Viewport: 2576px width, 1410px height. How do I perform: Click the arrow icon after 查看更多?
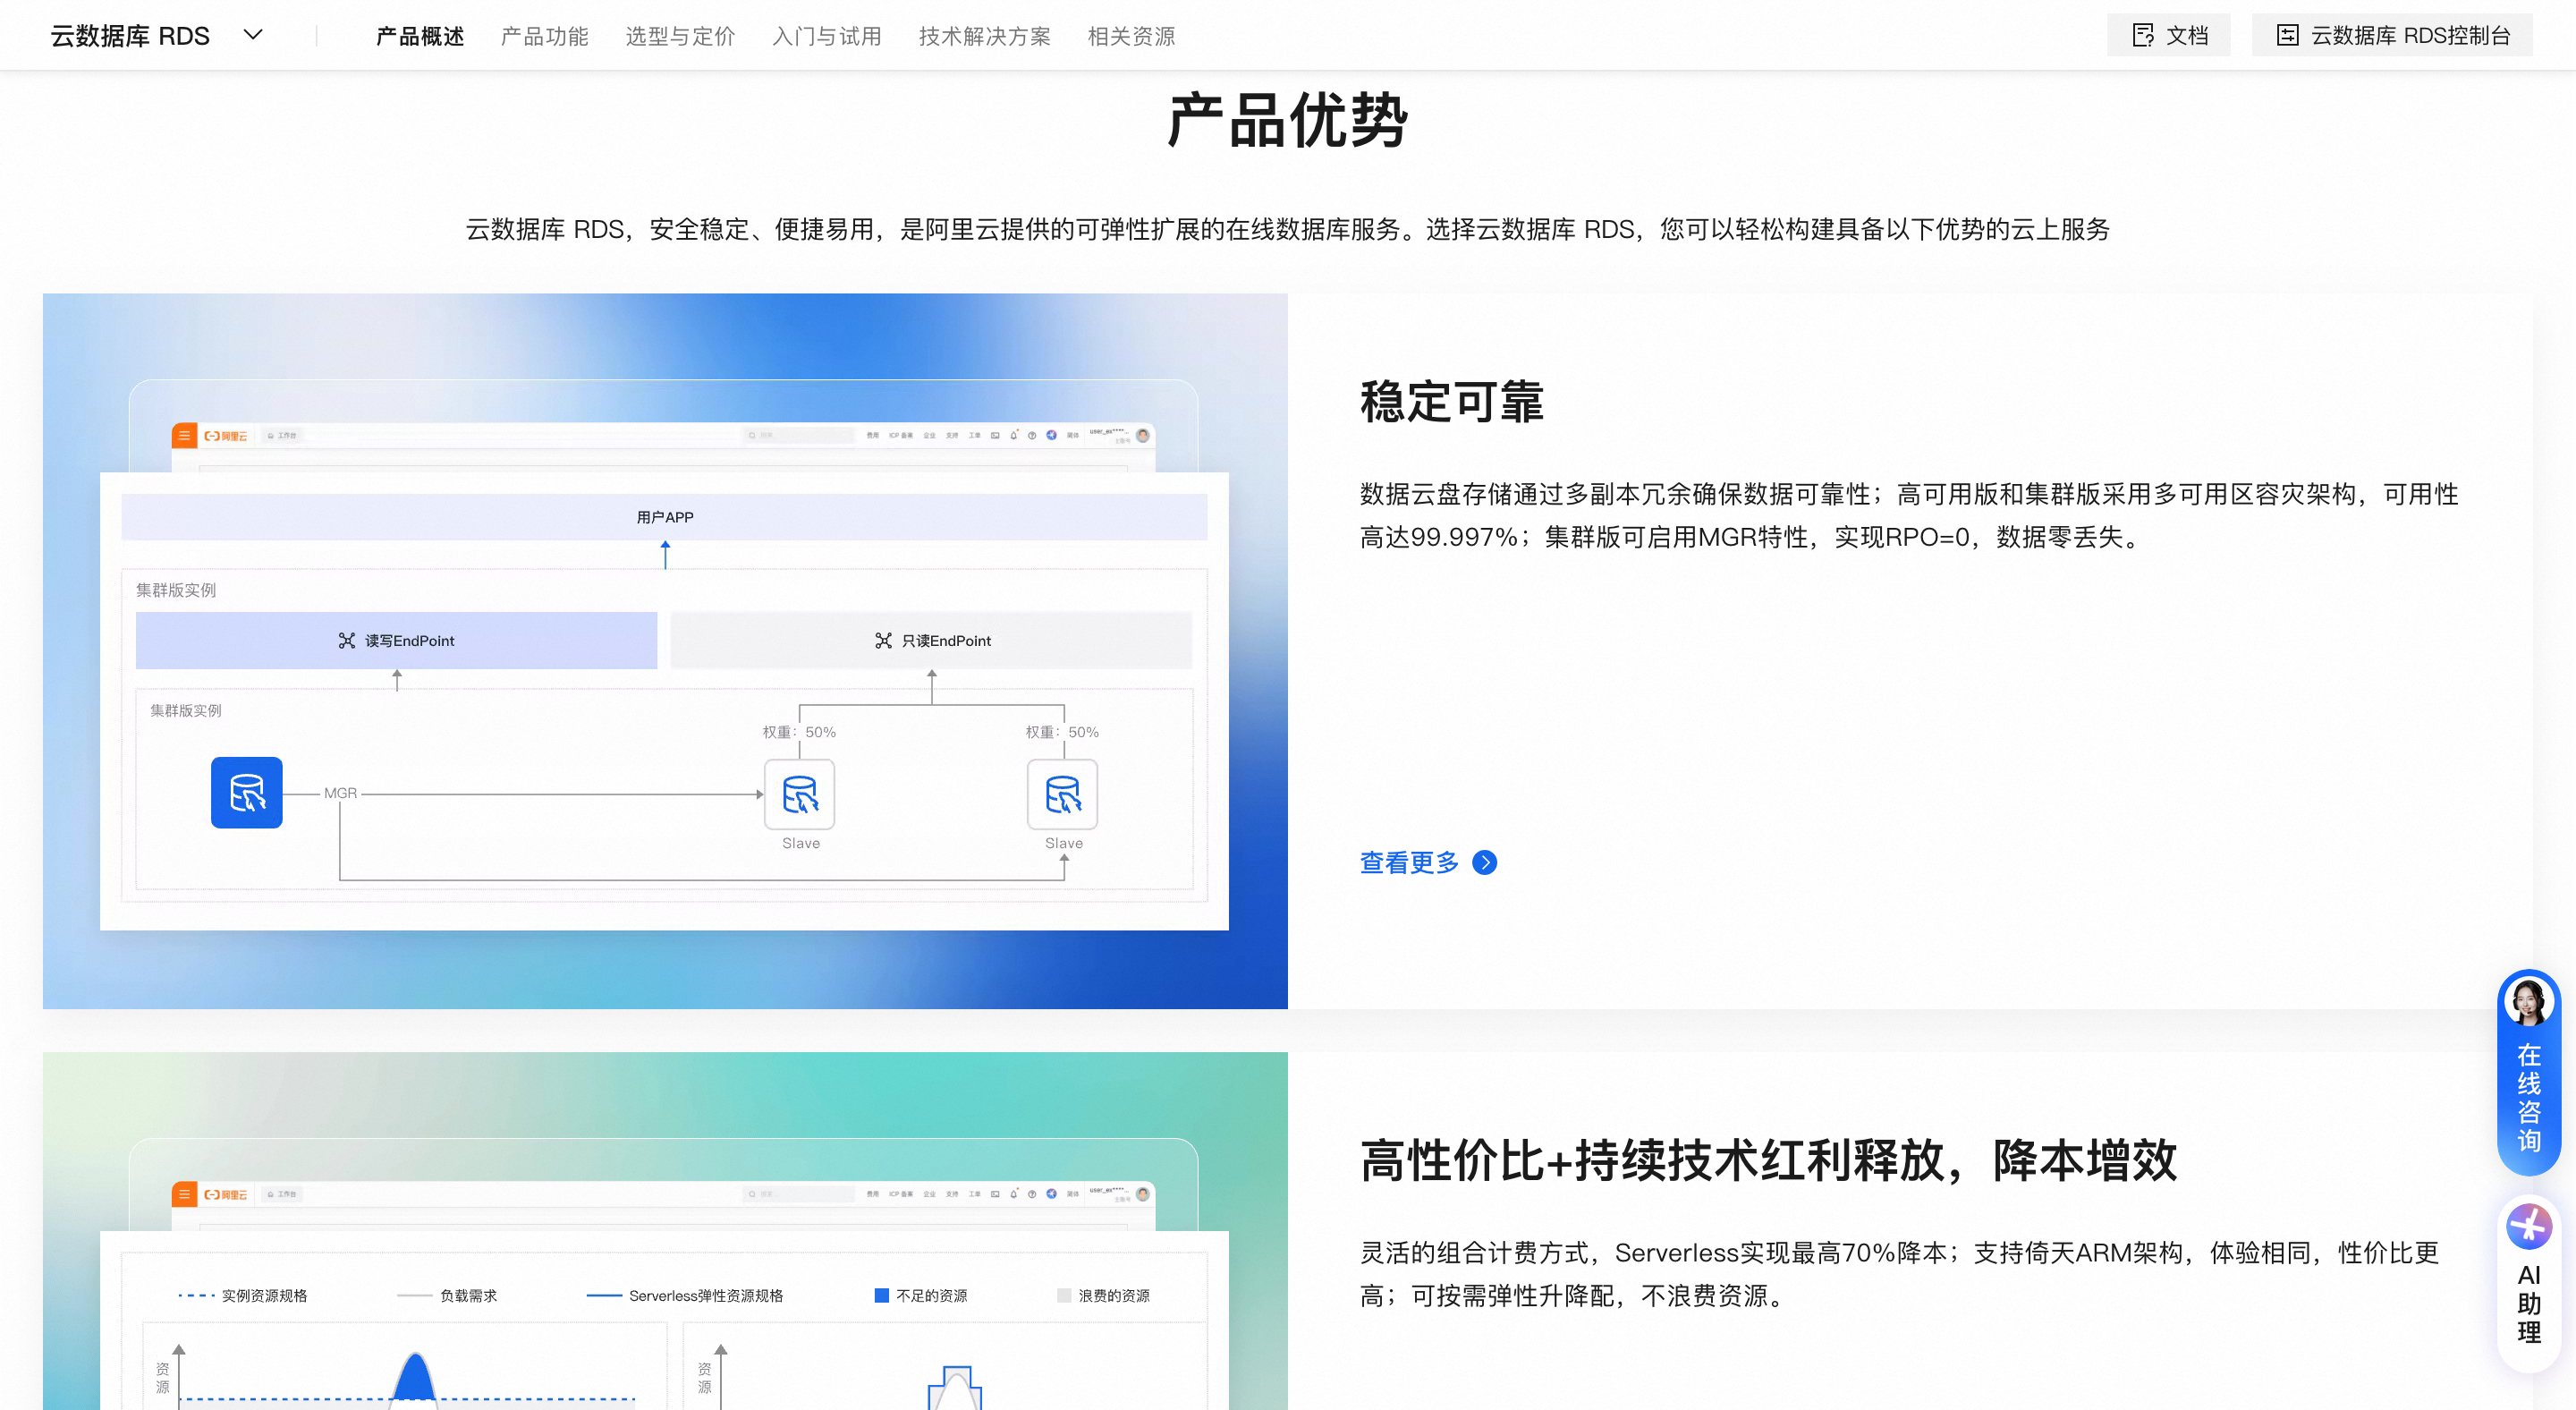[1485, 862]
